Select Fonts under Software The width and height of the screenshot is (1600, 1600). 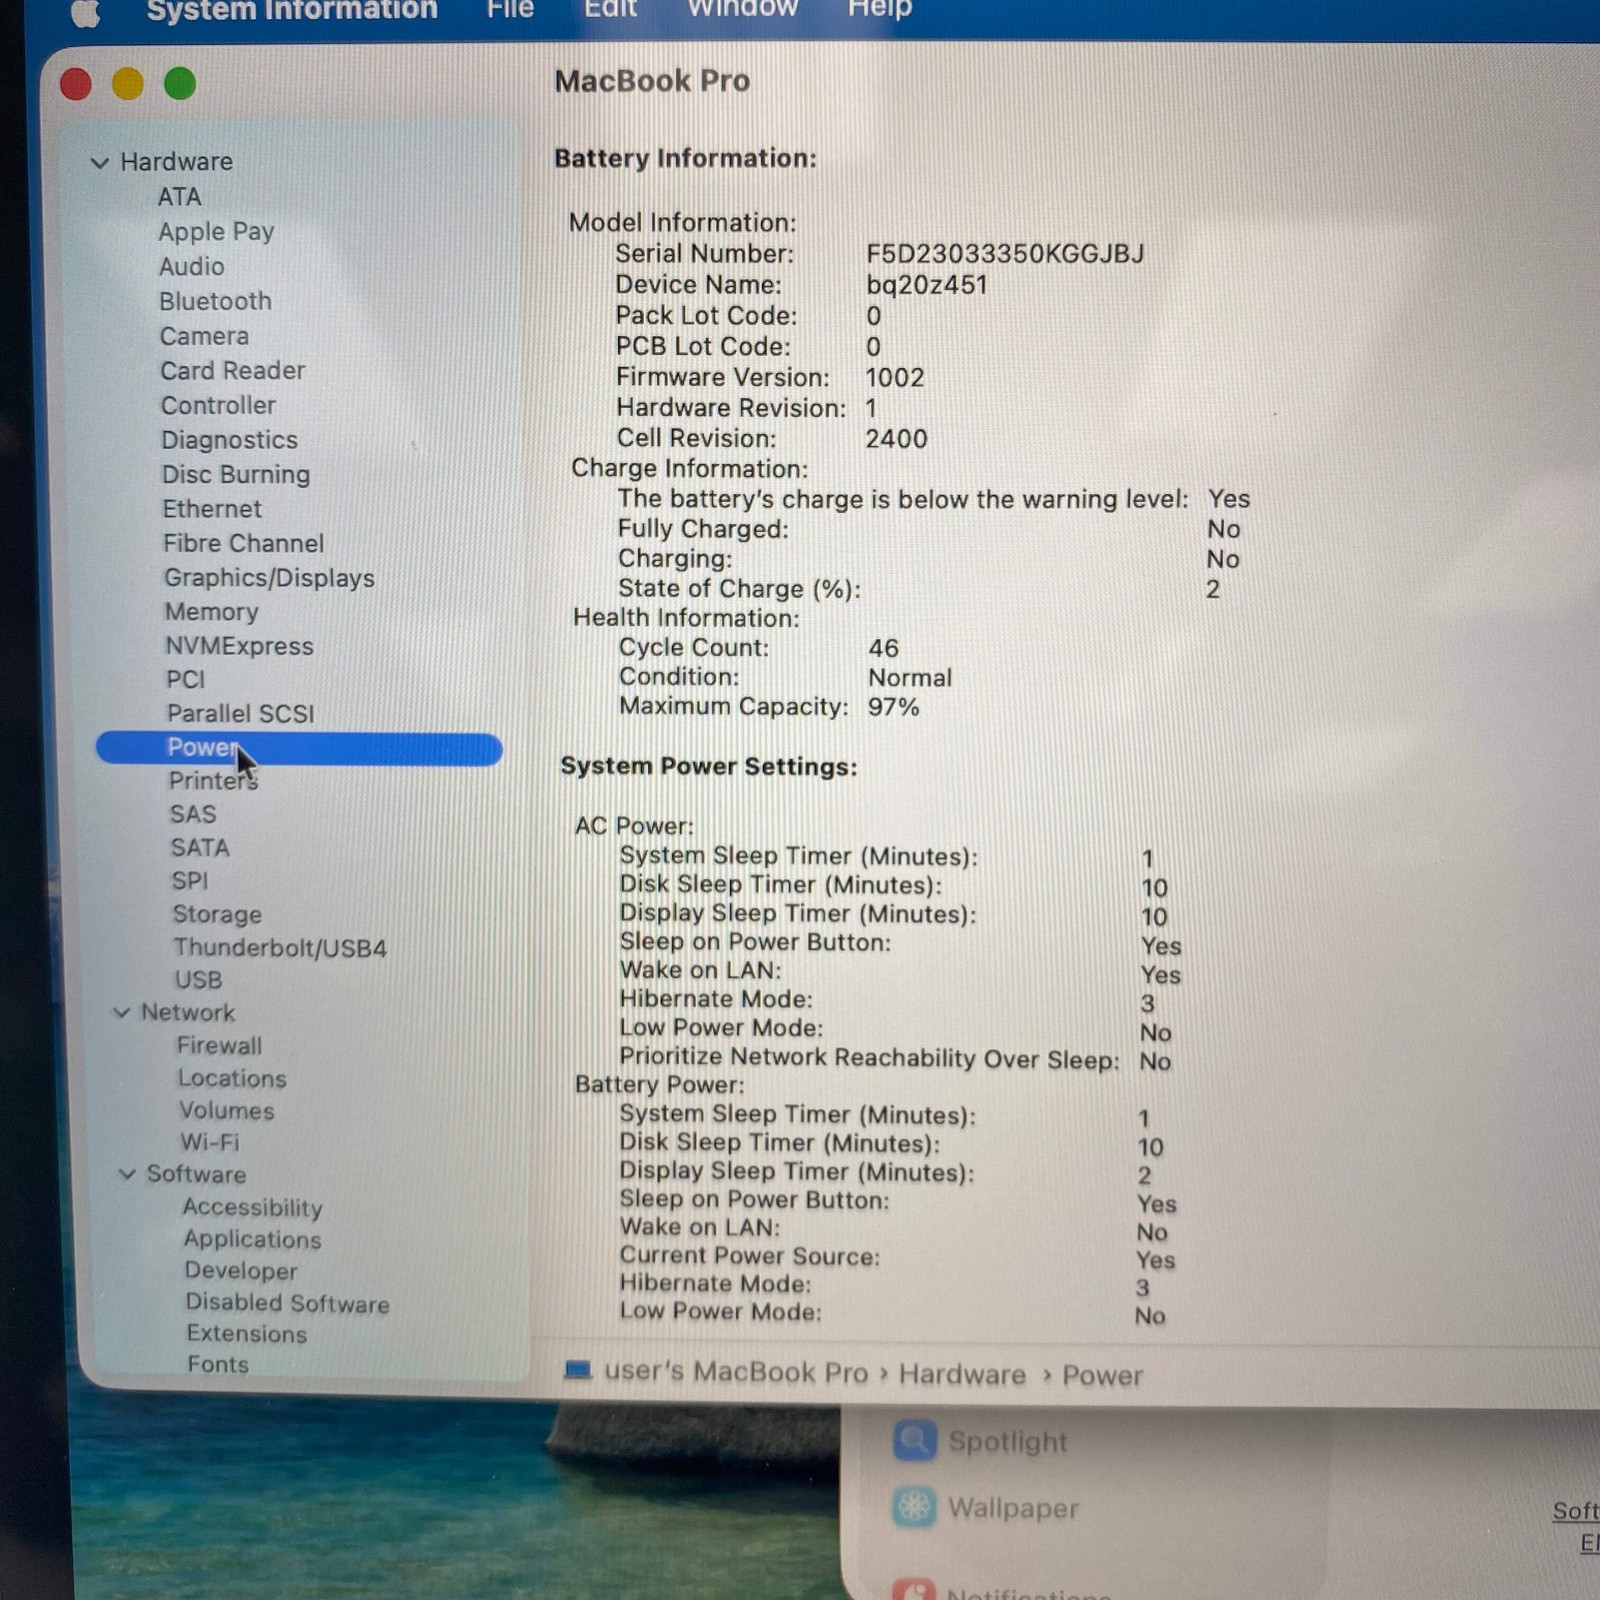(217, 1365)
